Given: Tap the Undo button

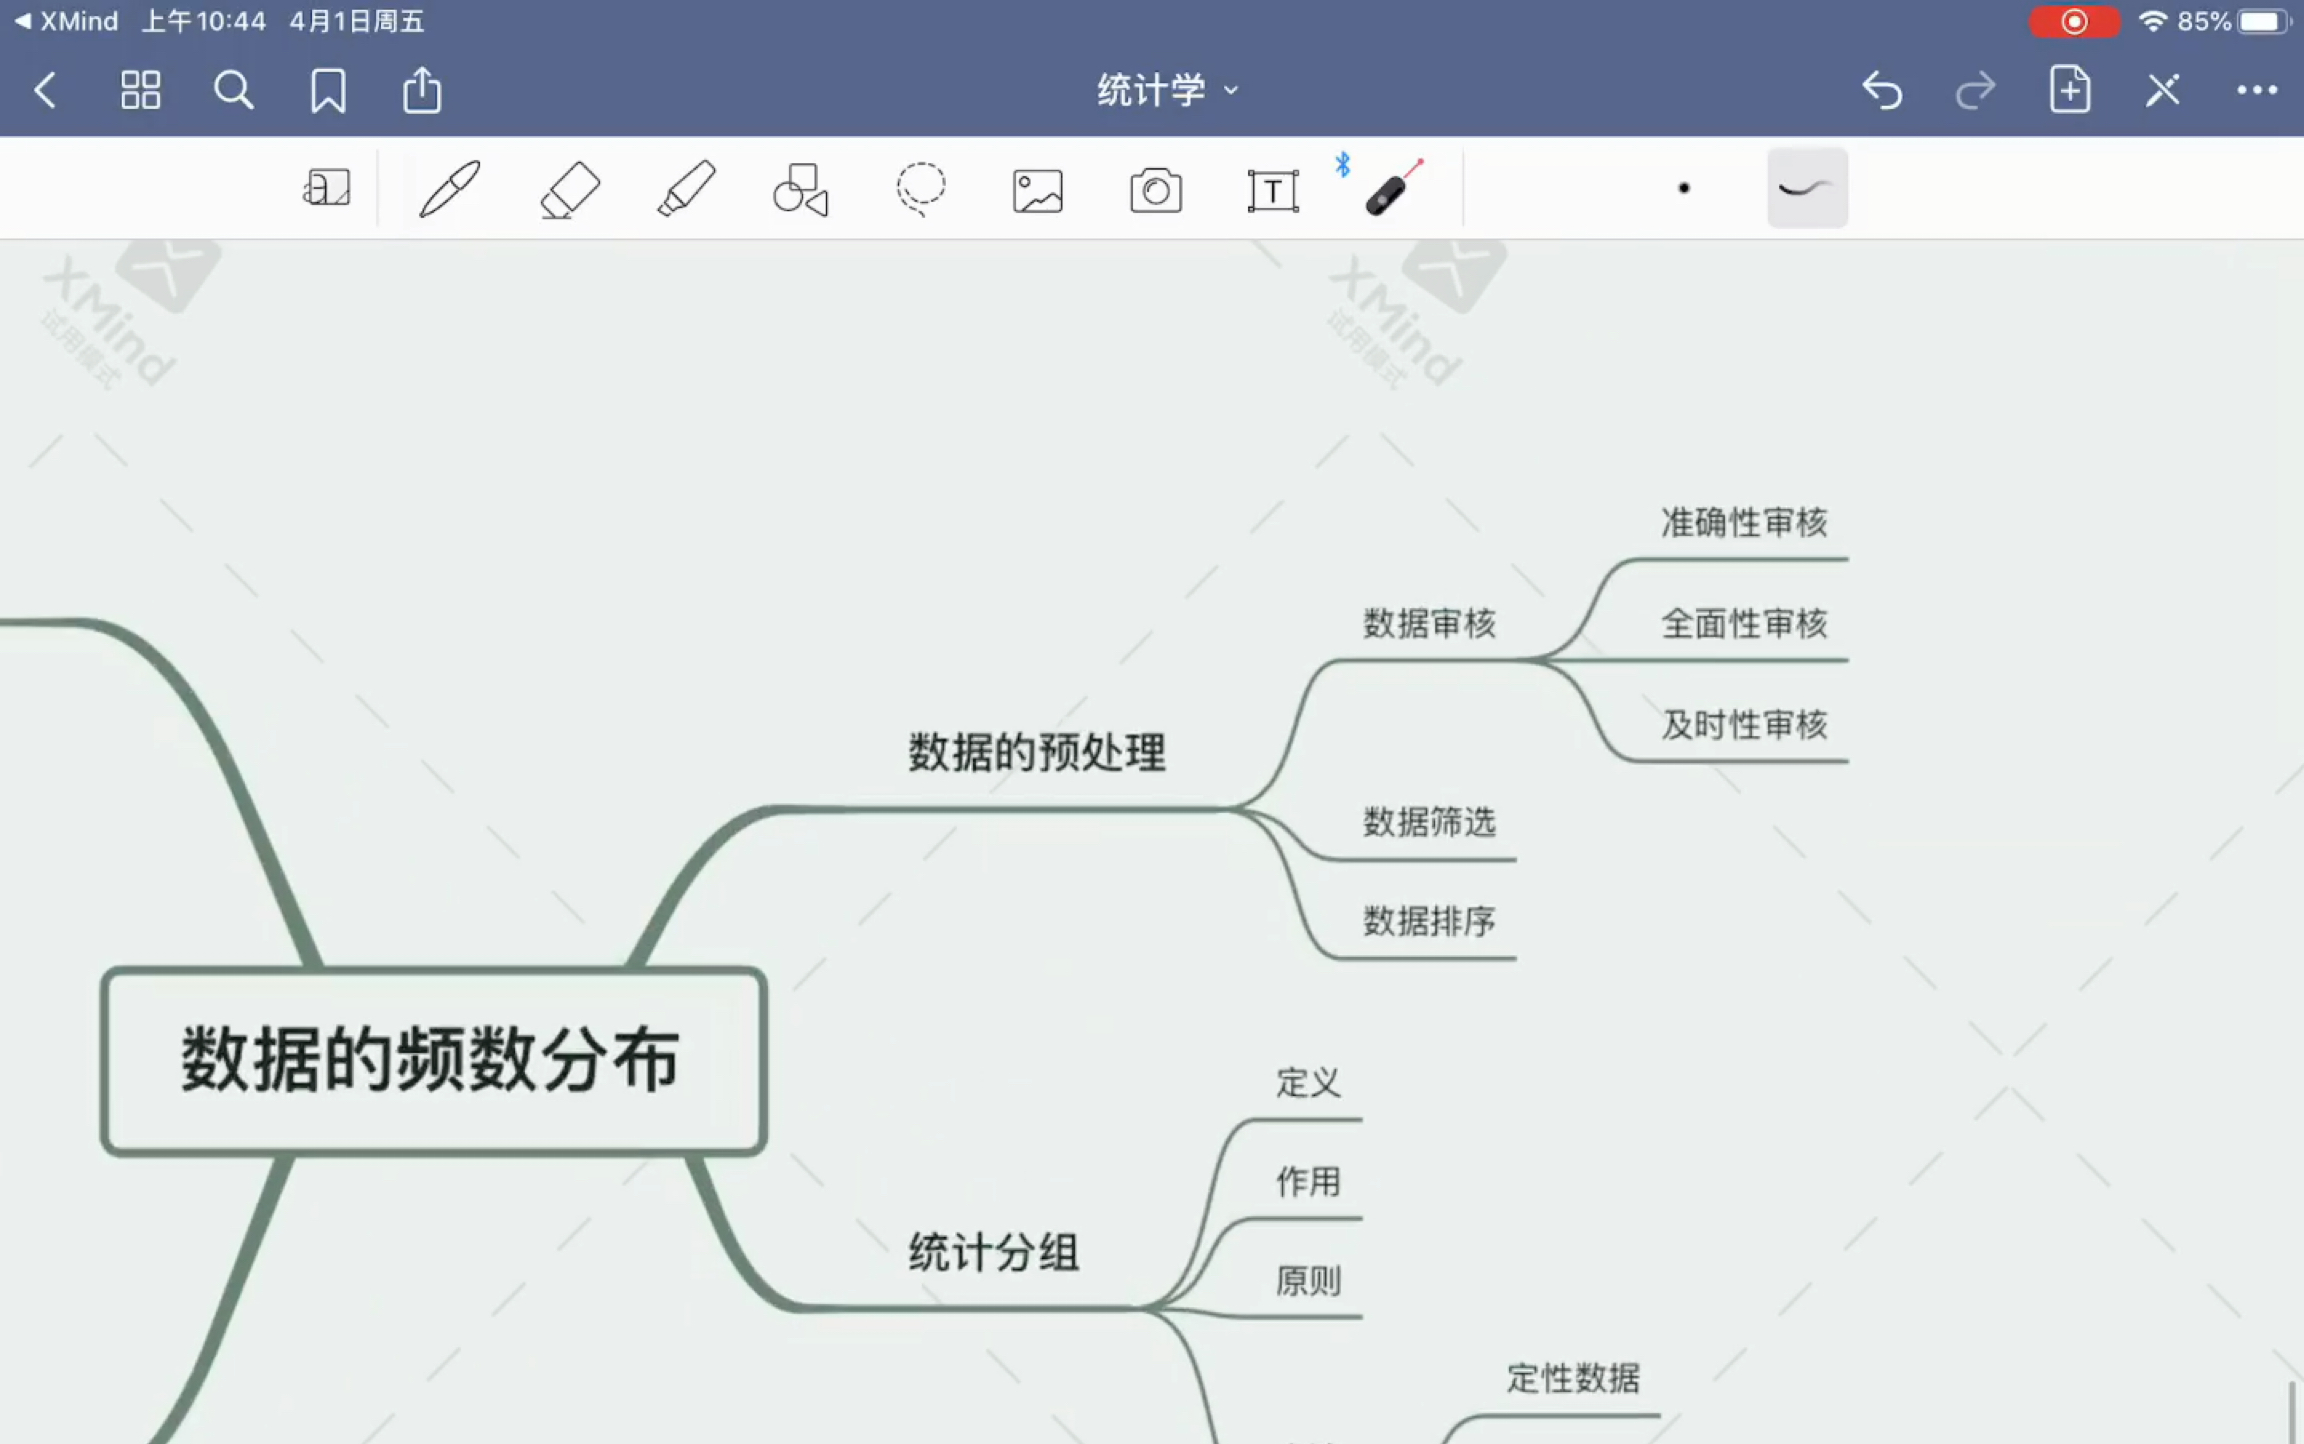Looking at the screenshot, I should click(1884, 90).
